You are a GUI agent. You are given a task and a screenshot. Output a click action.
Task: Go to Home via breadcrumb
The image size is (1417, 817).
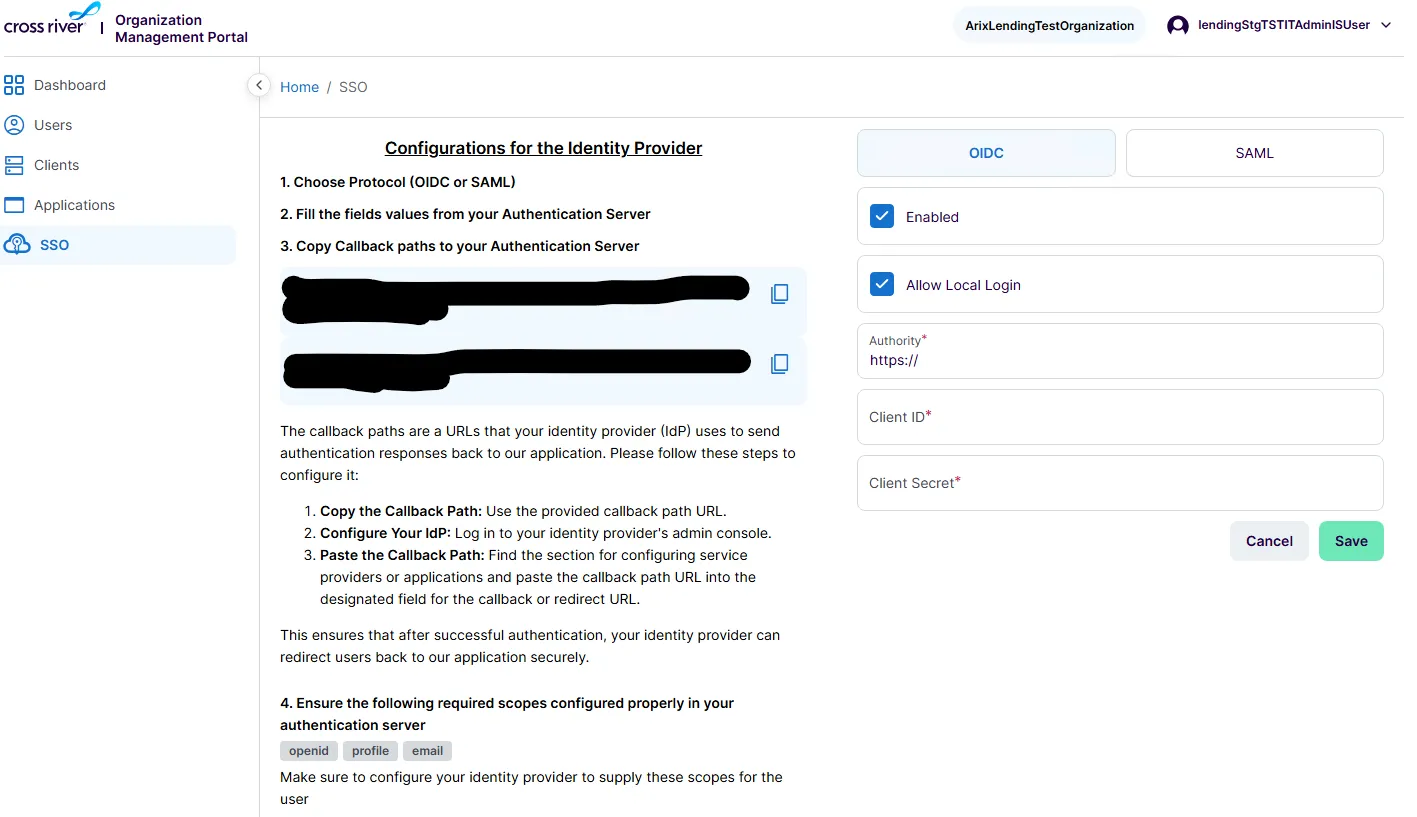pyautogui.click(x=299, y=87)
